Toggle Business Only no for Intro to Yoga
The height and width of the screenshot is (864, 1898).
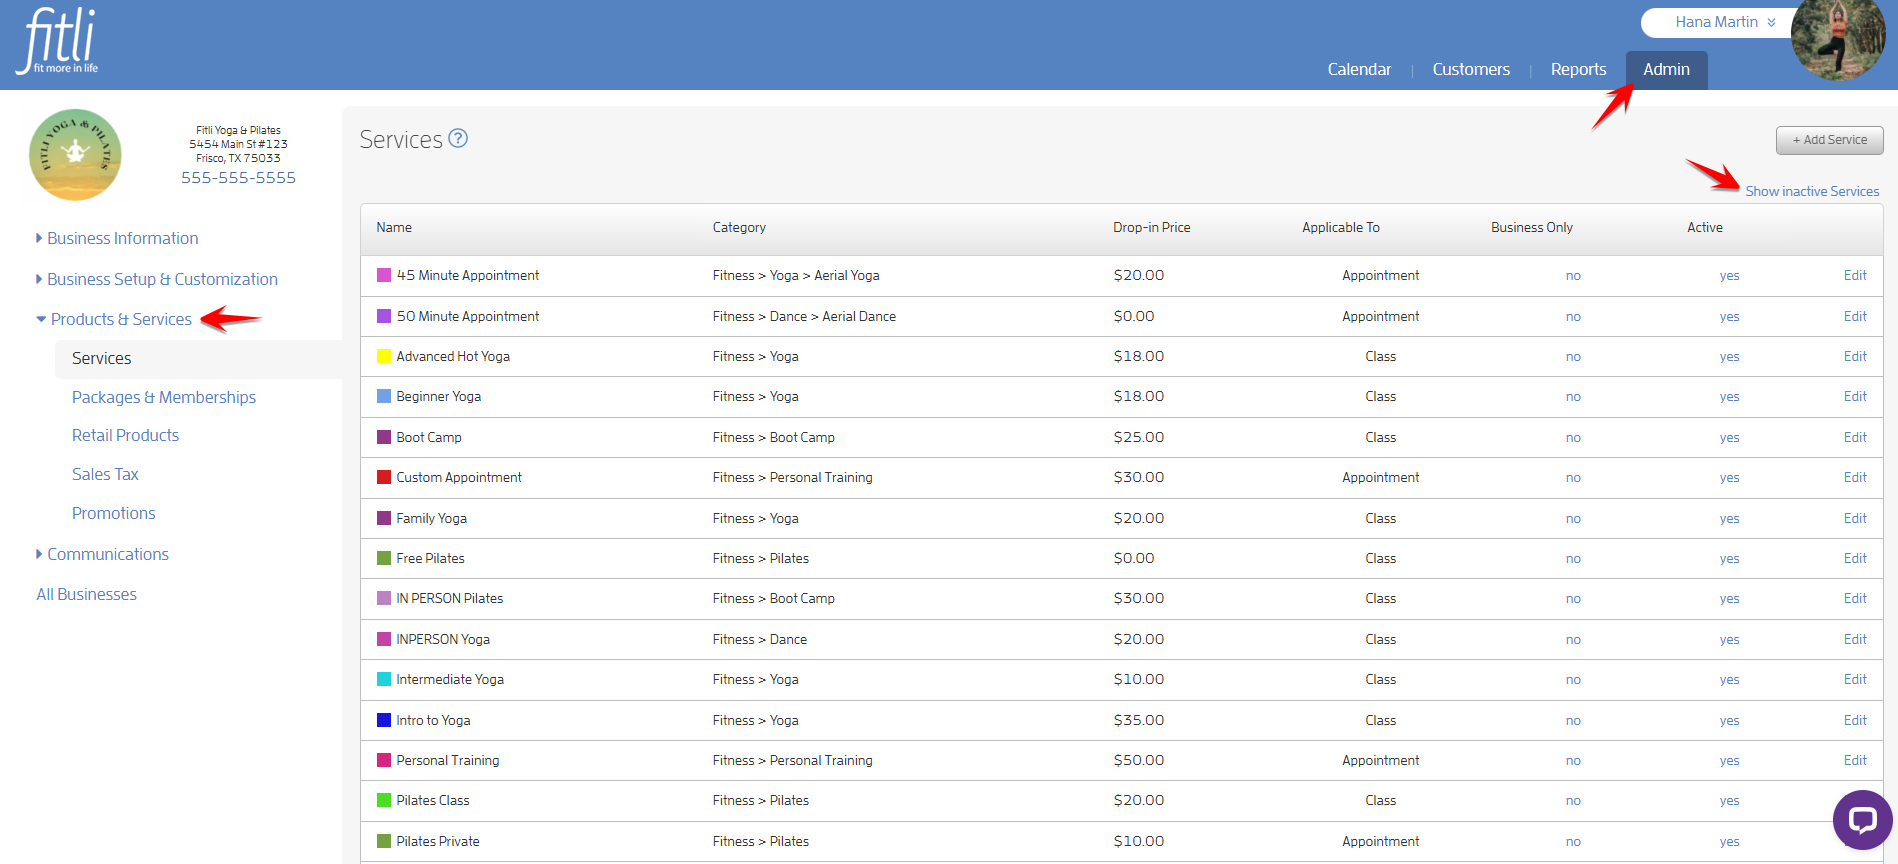pyautogui.click(x=1573, y=721)
